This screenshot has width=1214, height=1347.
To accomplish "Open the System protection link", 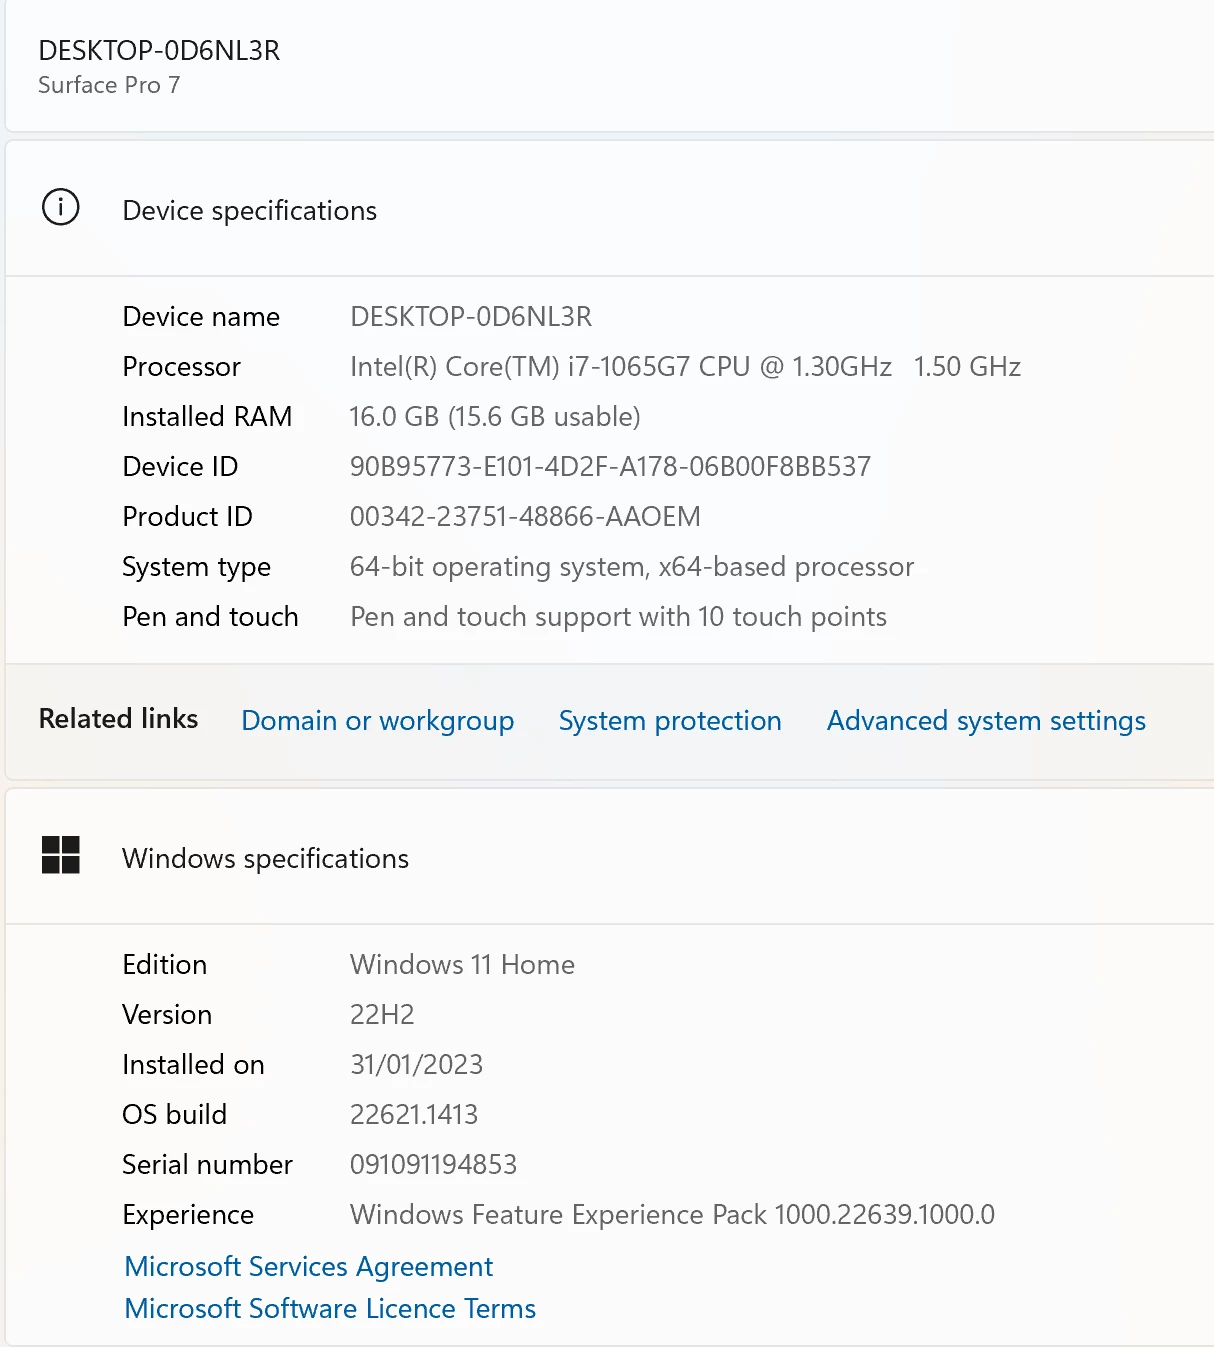I will (670, 720).
